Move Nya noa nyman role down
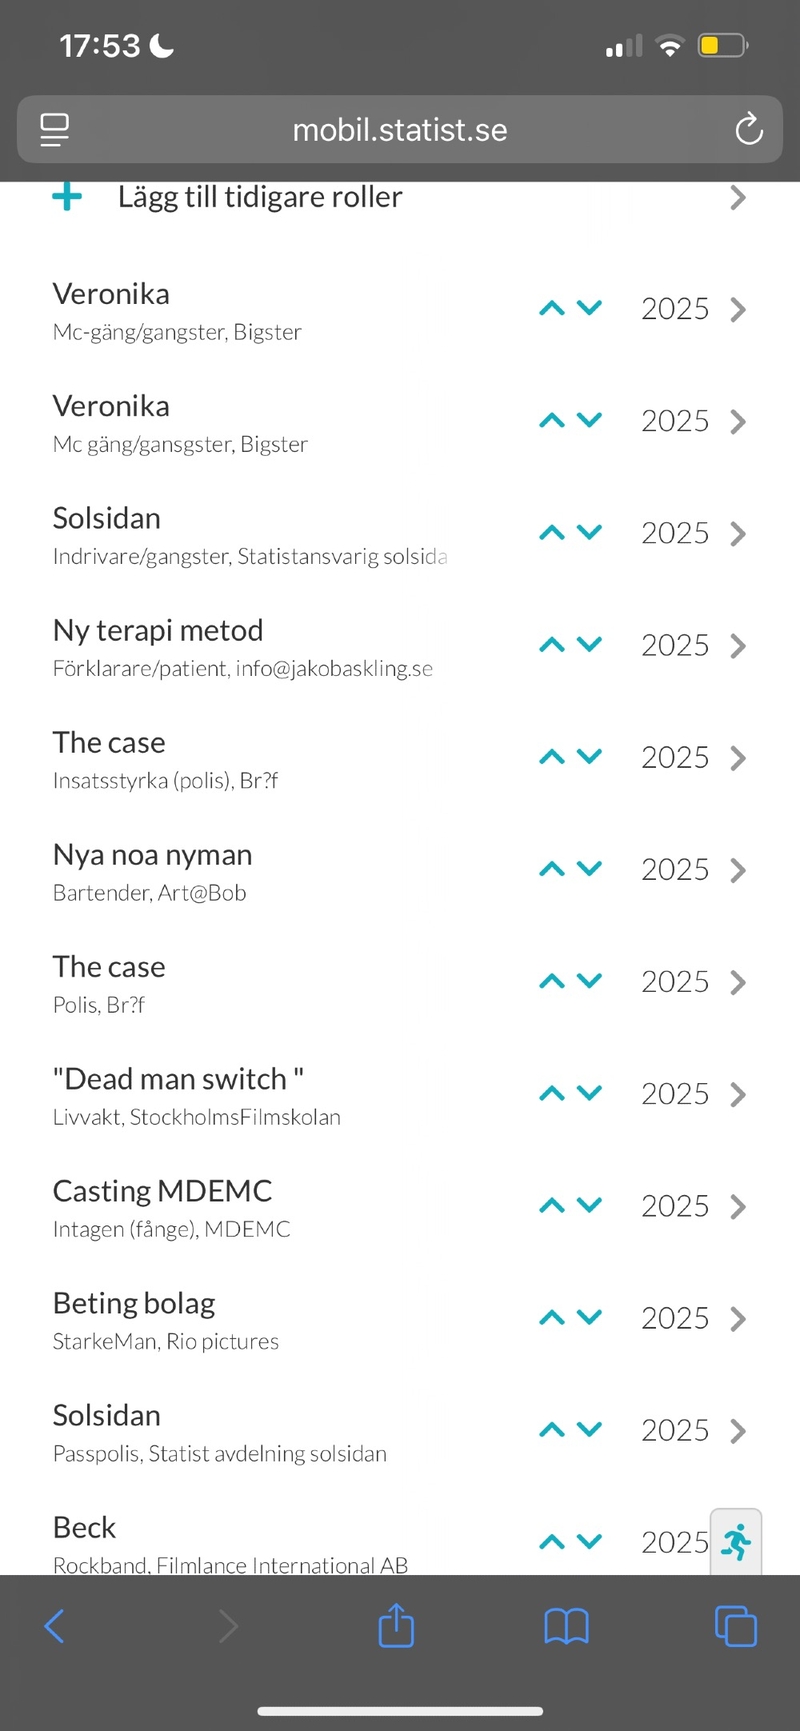This screenshot has width=800, height=1731. [x=590, y=869]
